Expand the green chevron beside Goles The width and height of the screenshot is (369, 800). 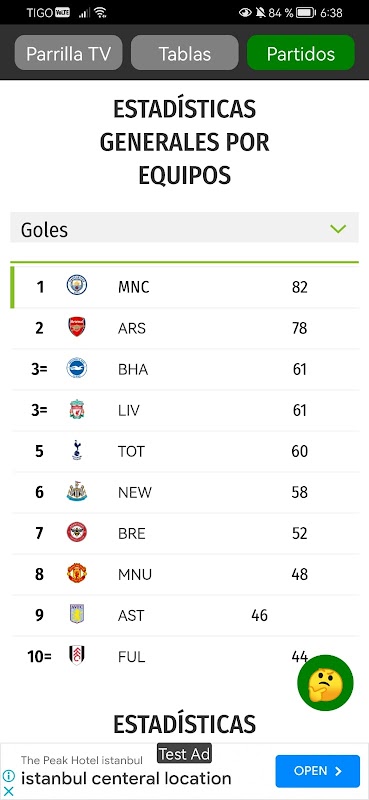pos(338,229)
